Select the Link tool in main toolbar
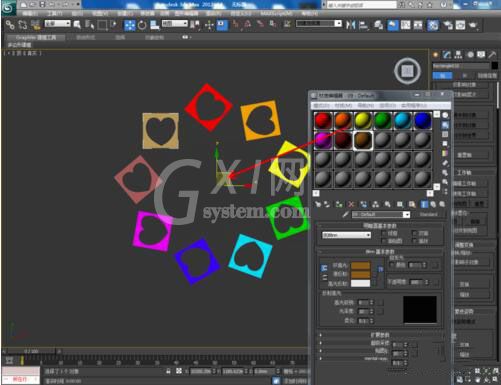This screenshot has height=385, width=501. (10, 25)
